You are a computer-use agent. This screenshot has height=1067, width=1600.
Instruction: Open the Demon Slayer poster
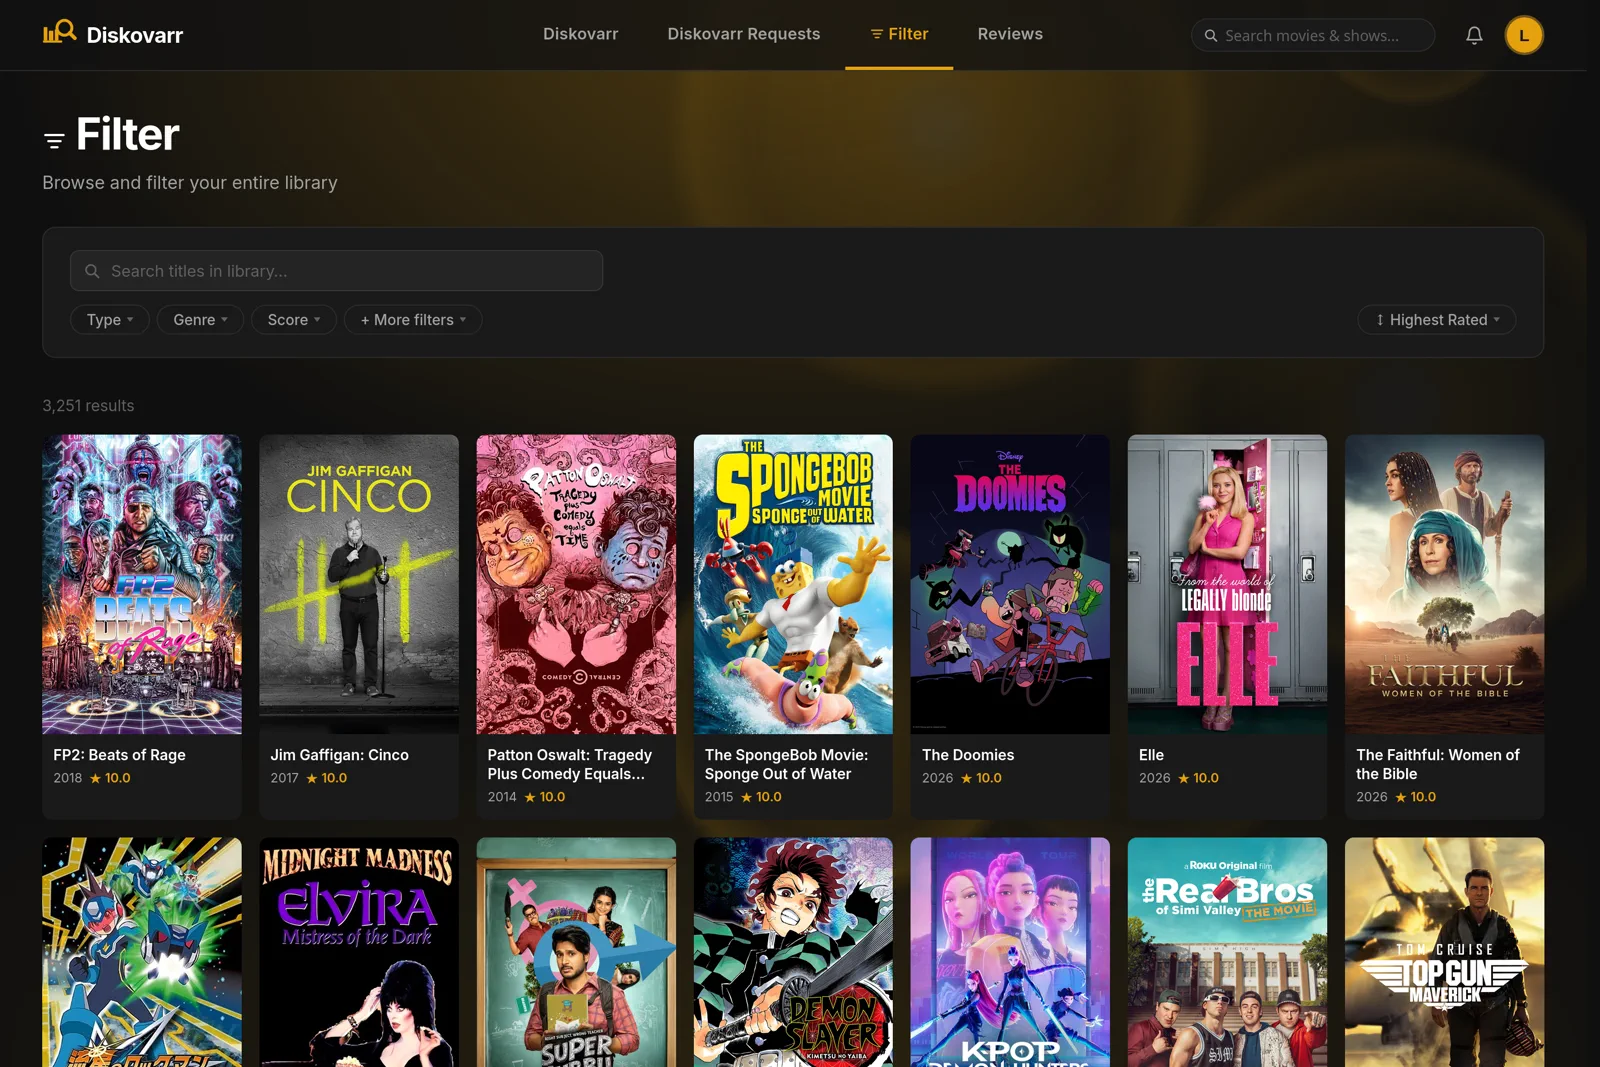793,952
